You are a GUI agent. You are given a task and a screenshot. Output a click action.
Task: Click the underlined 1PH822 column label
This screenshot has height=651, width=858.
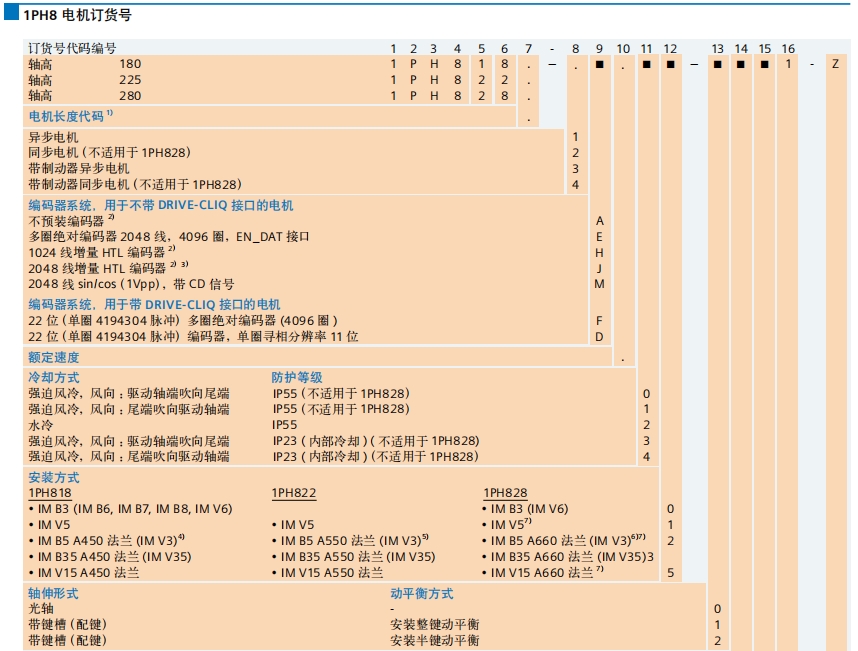coord(292,493)
